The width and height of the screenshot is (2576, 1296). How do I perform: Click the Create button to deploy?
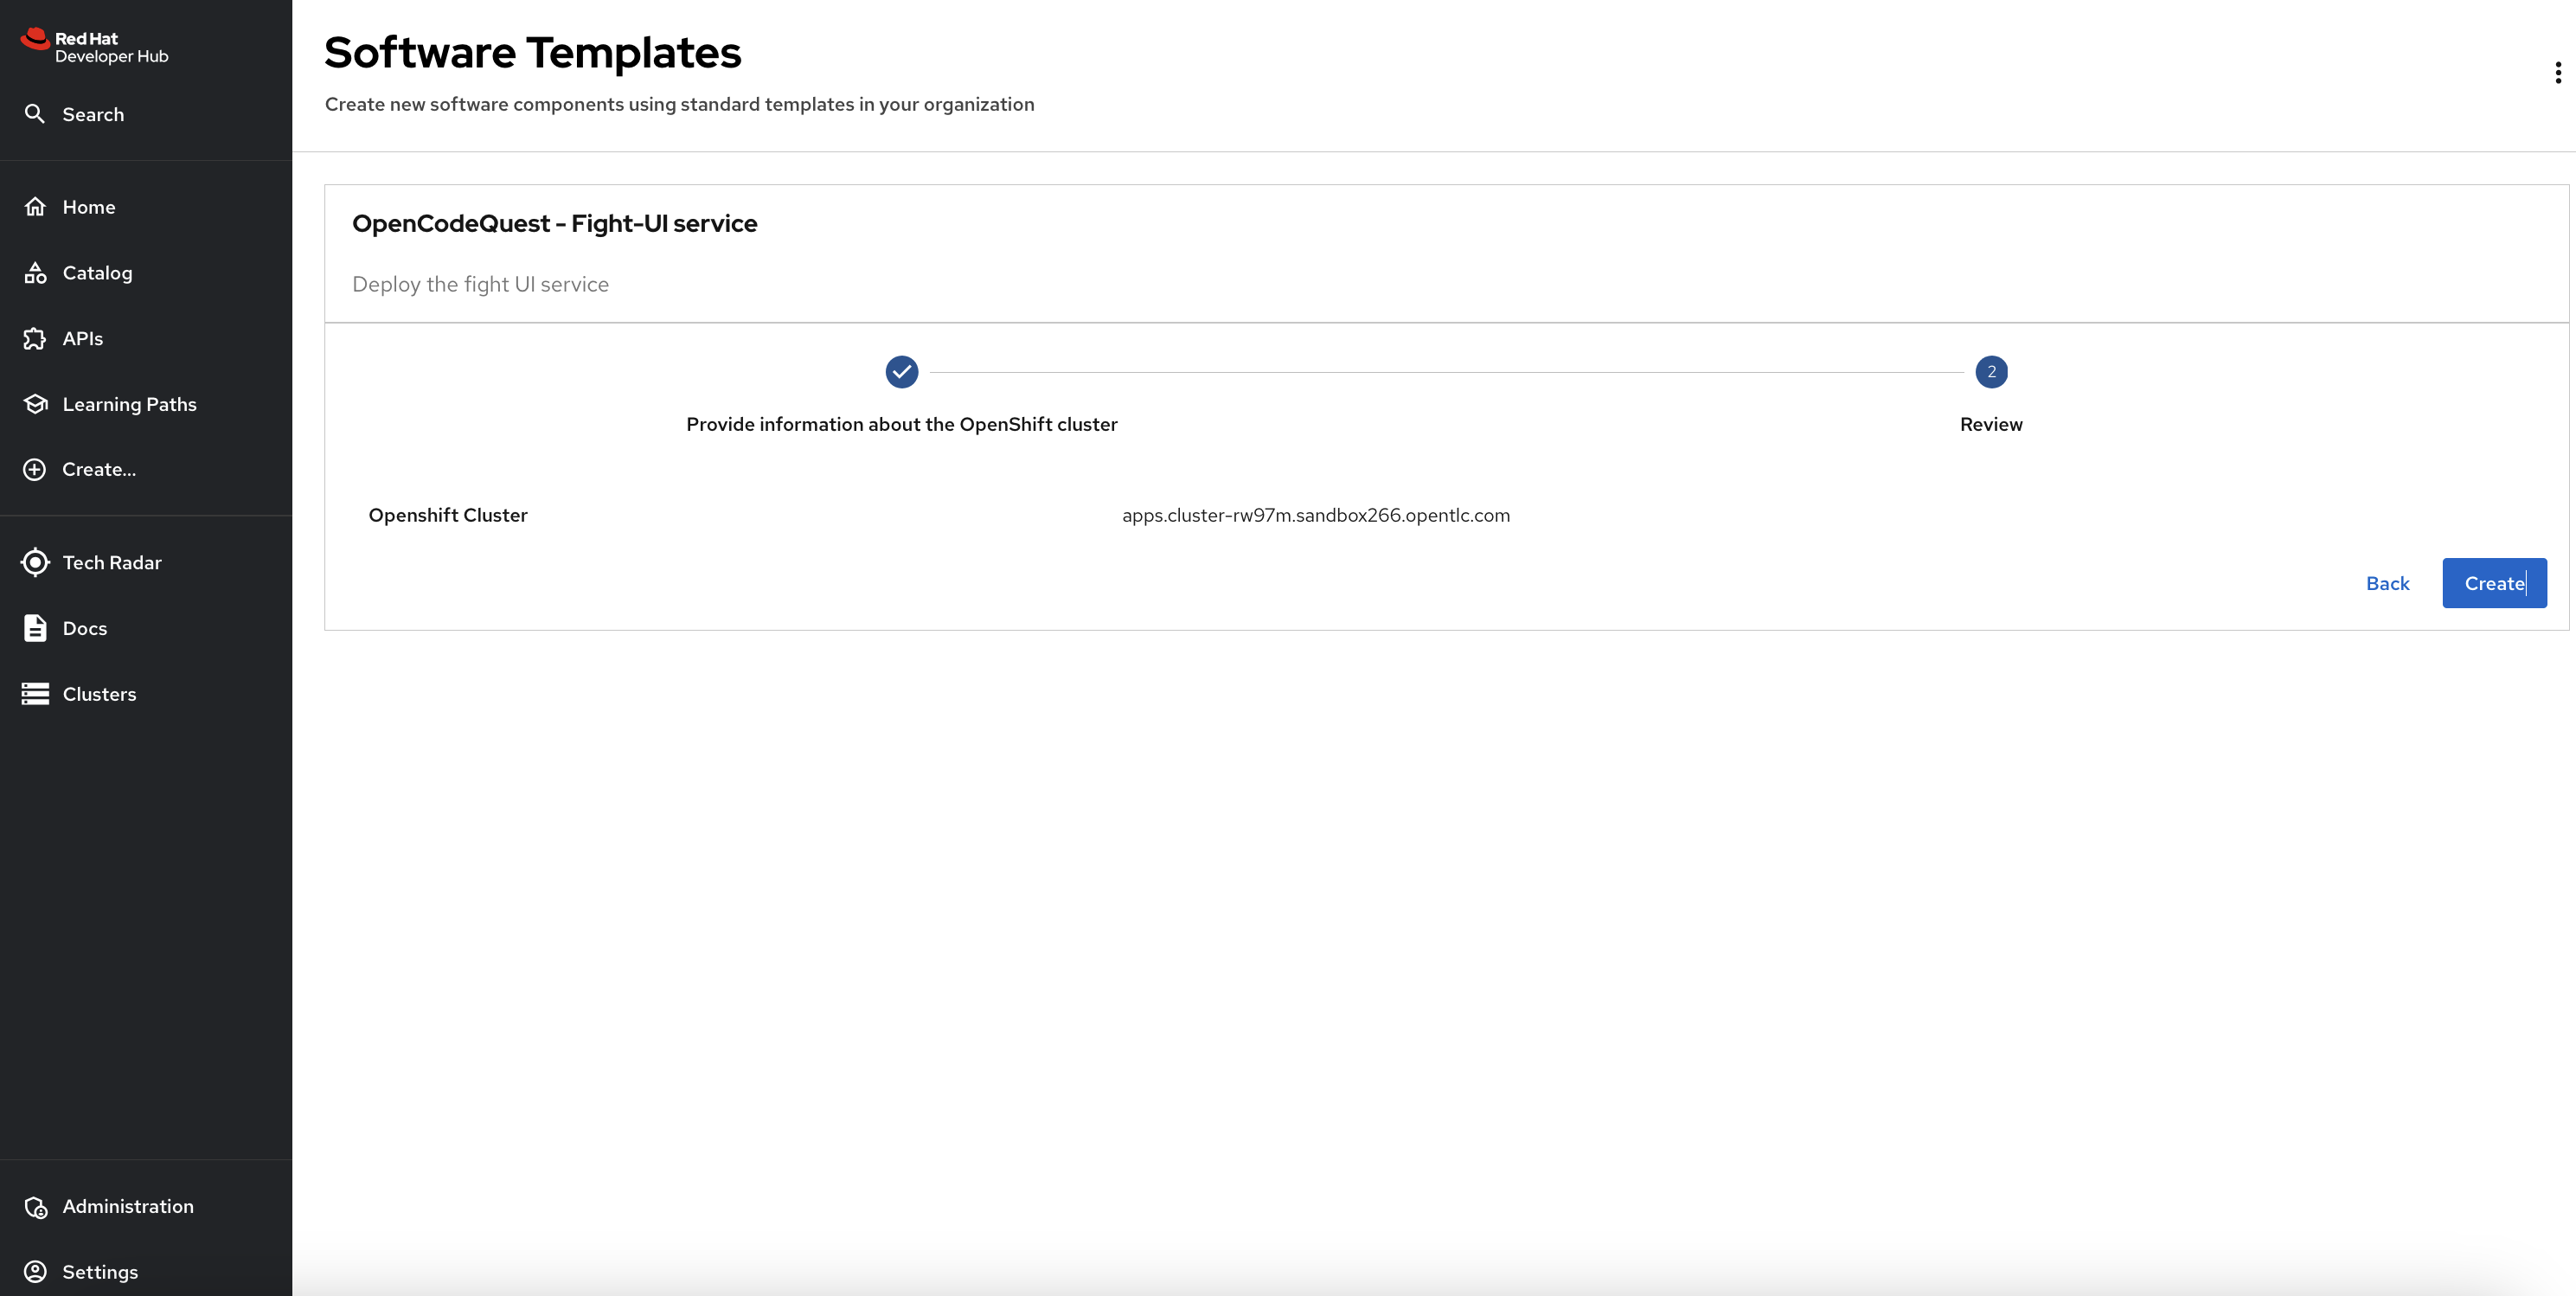[2495, 582]
